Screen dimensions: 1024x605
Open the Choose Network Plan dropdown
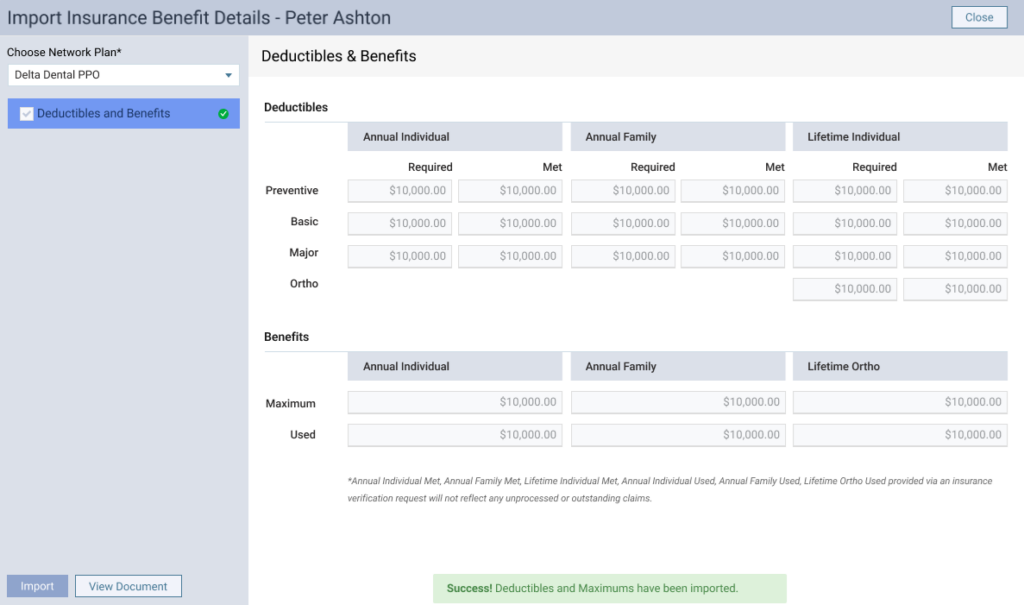pos(122,75)
